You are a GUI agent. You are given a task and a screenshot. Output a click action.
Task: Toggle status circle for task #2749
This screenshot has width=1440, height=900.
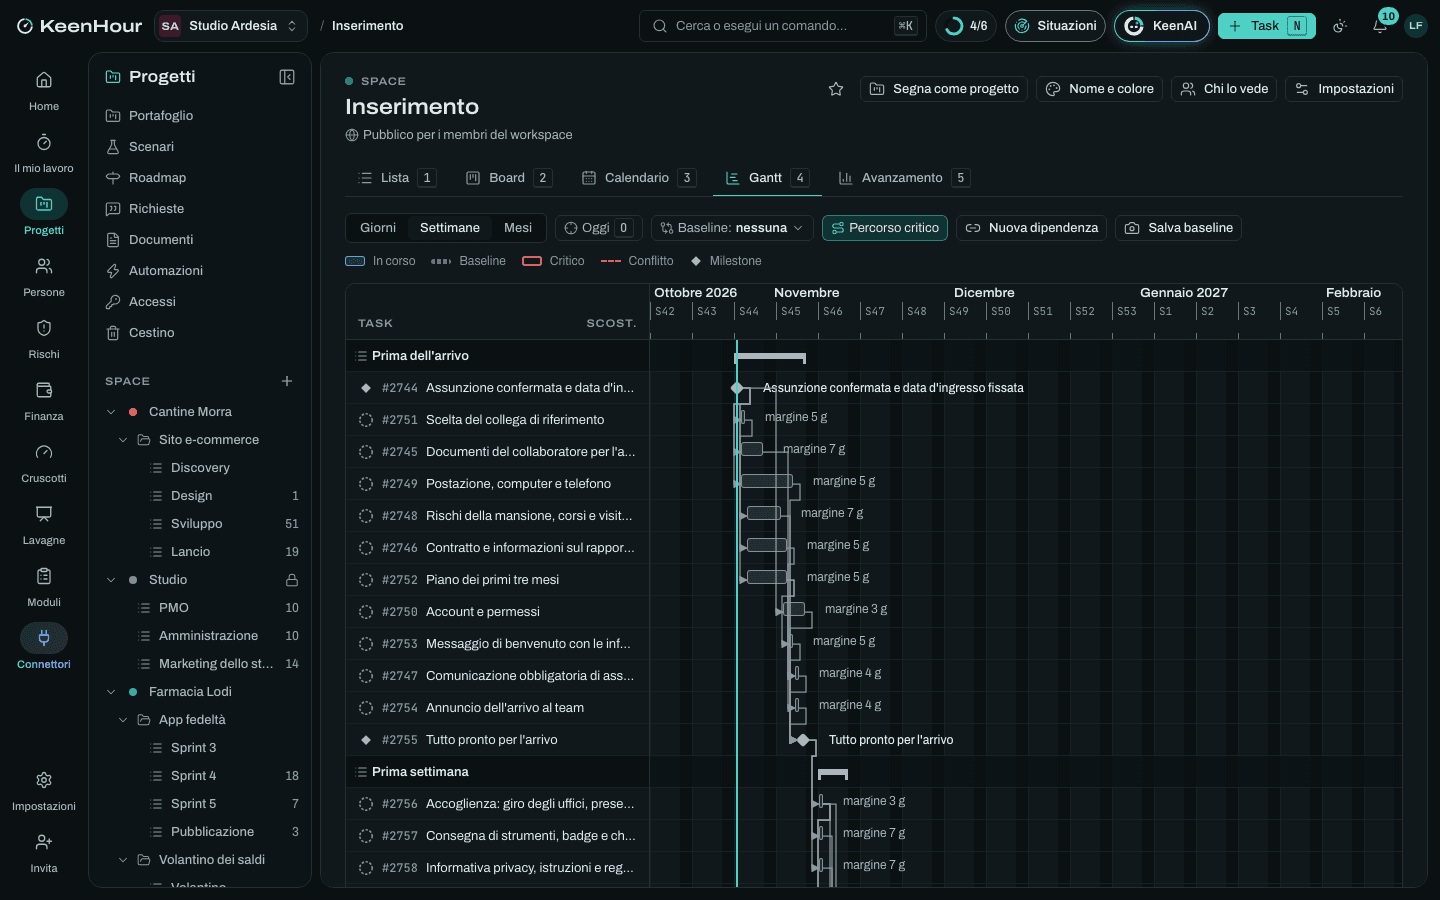click(366, 484)
